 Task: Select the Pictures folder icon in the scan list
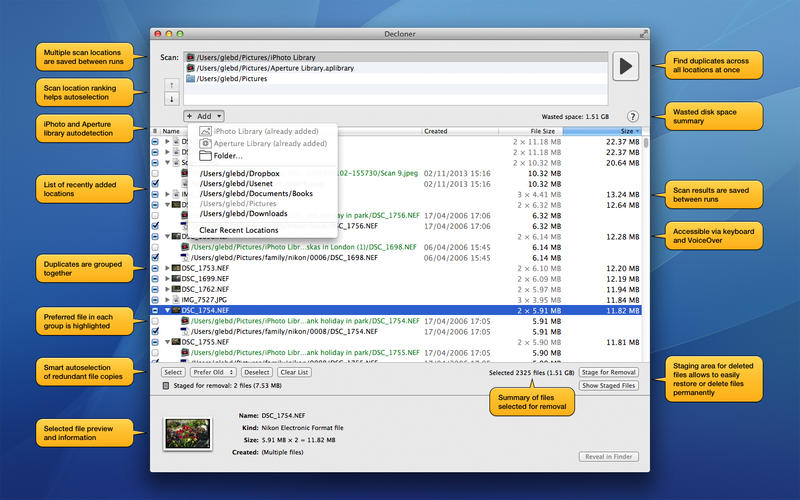(190, 78)
